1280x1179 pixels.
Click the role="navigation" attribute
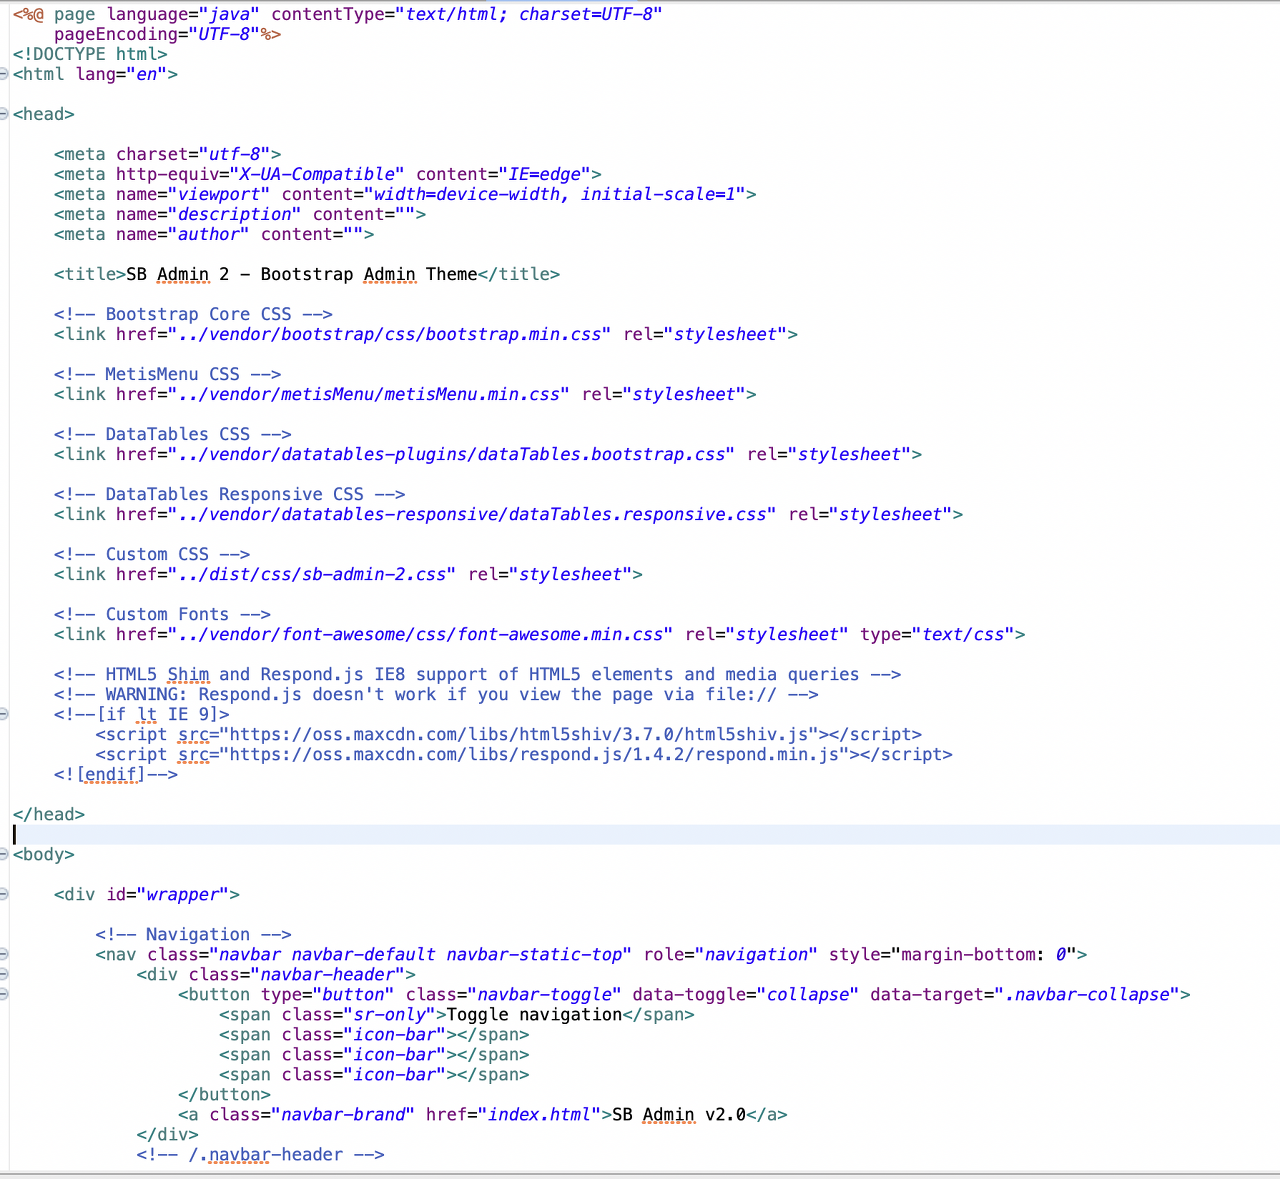(730, 954)
